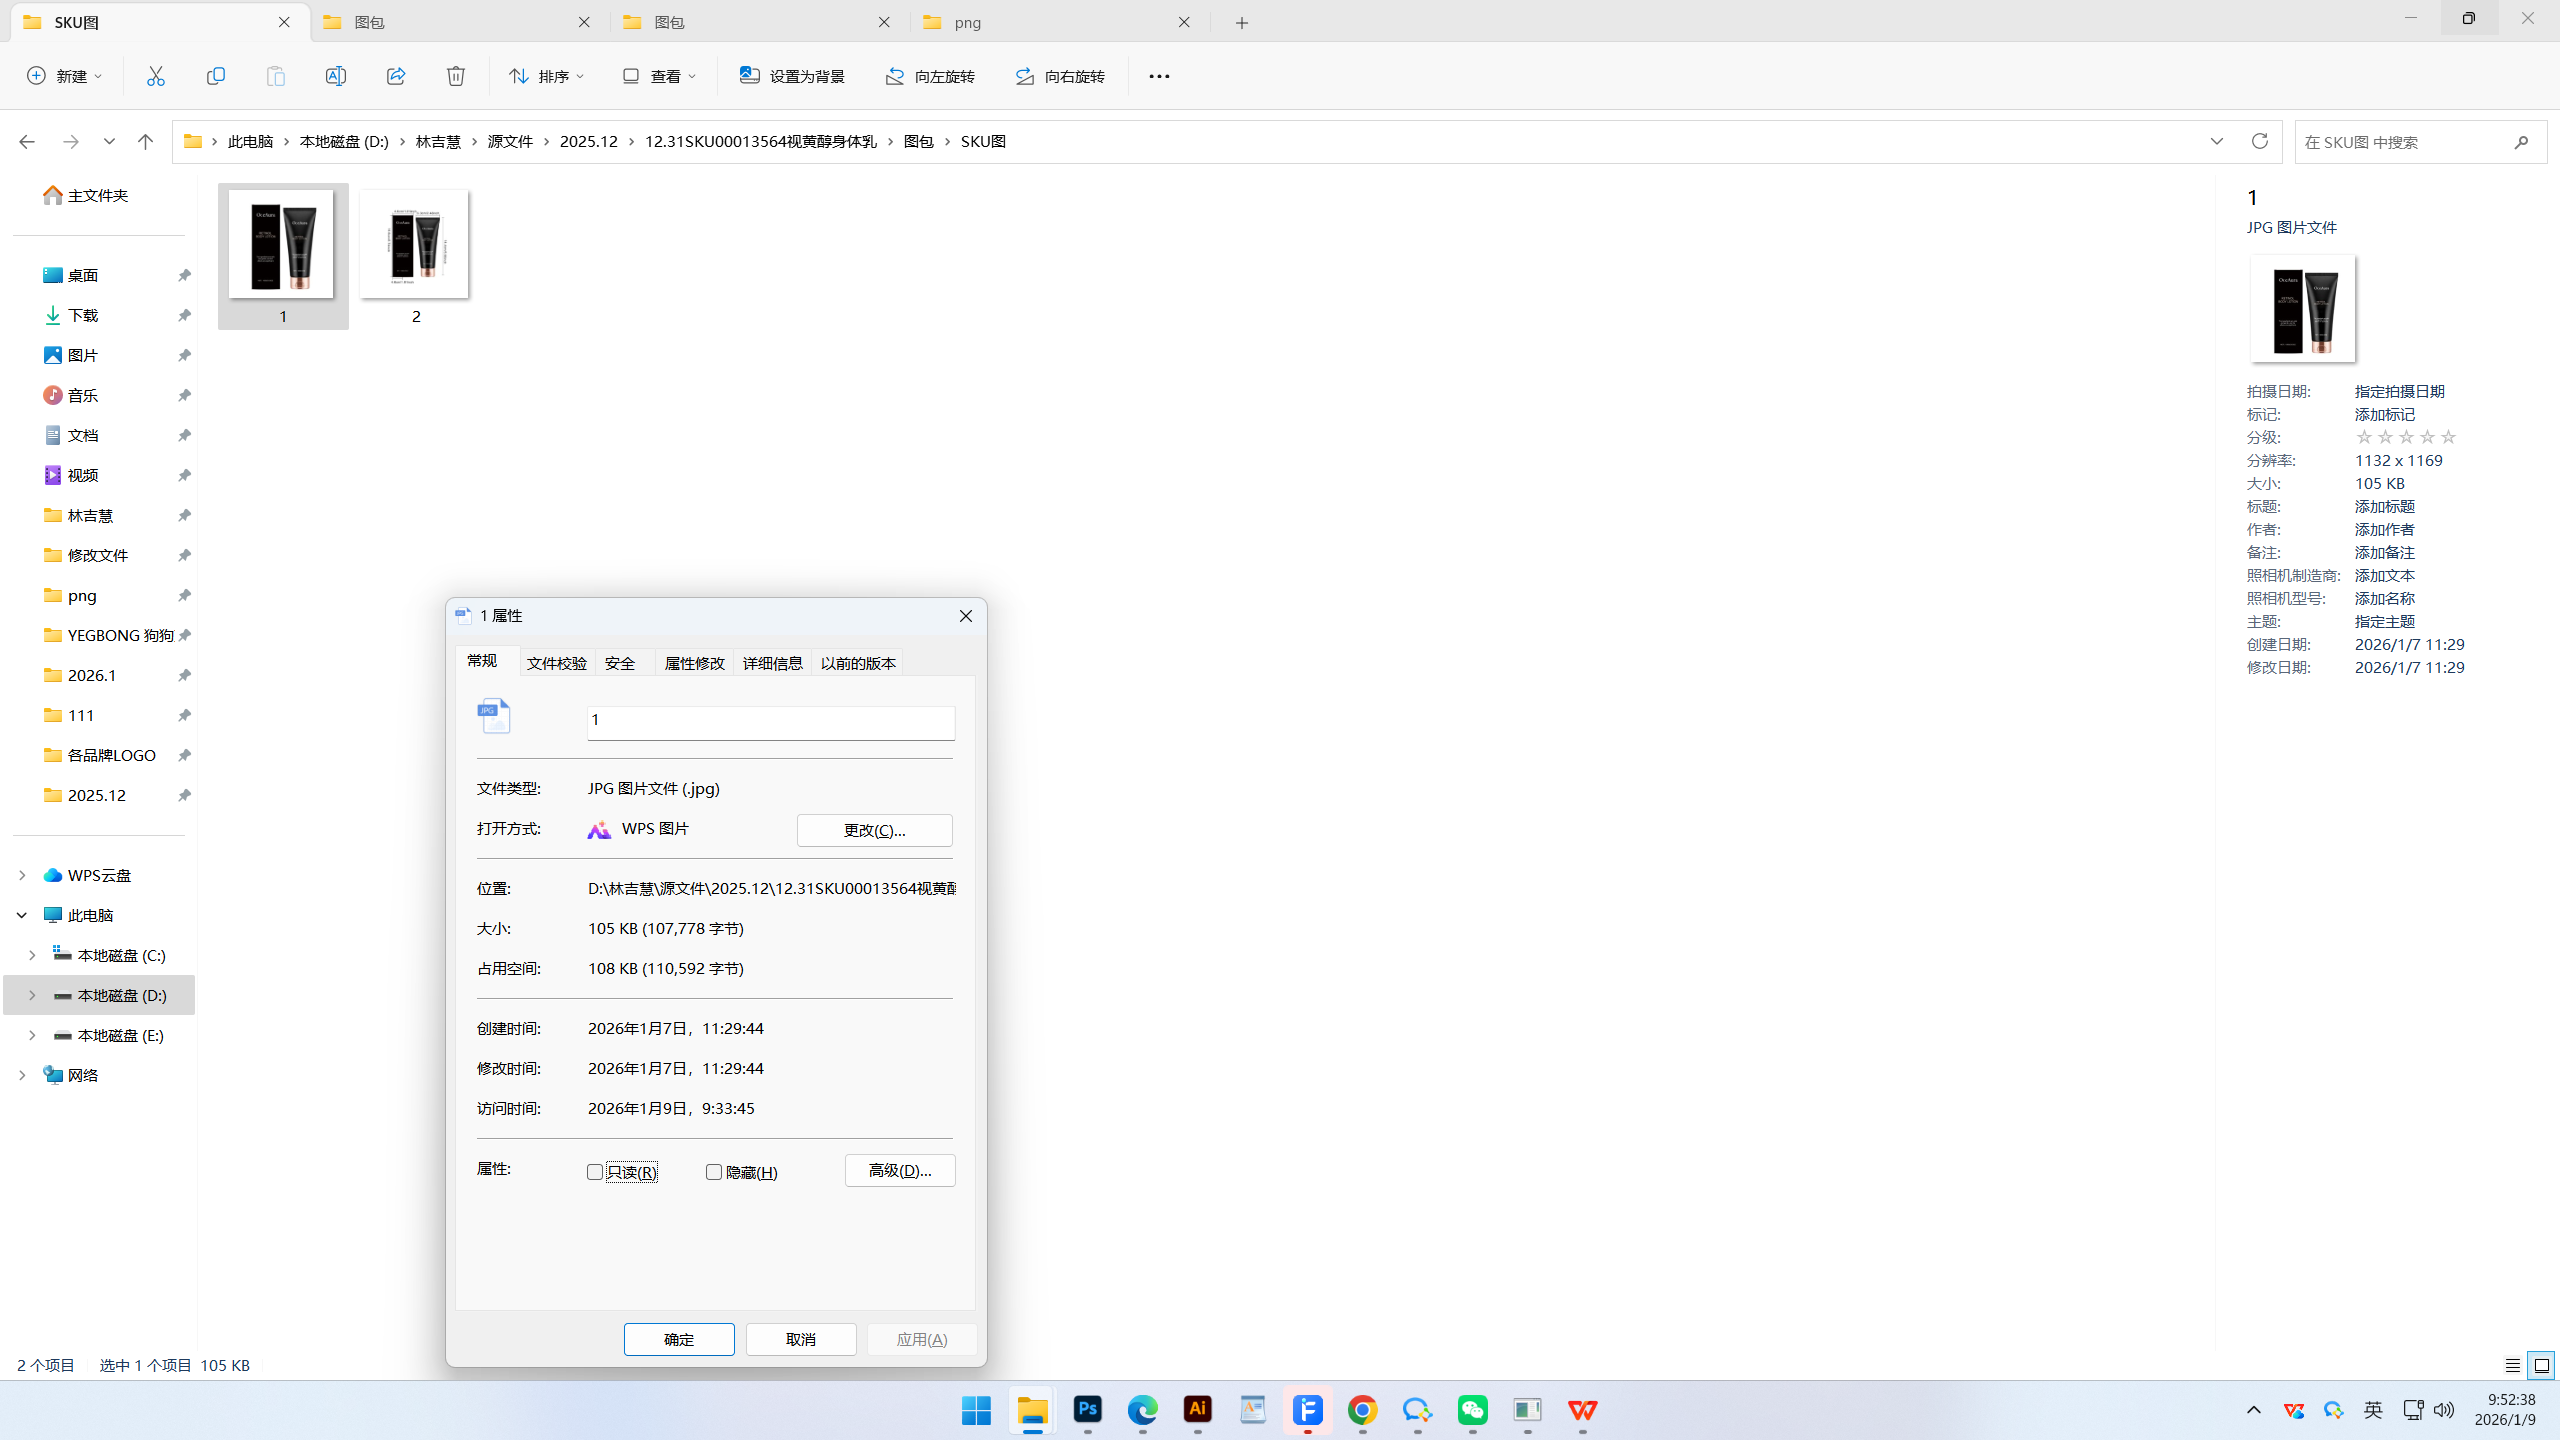
Task: Switch to the 文件校验 tab
Action: tap(557, 663)
